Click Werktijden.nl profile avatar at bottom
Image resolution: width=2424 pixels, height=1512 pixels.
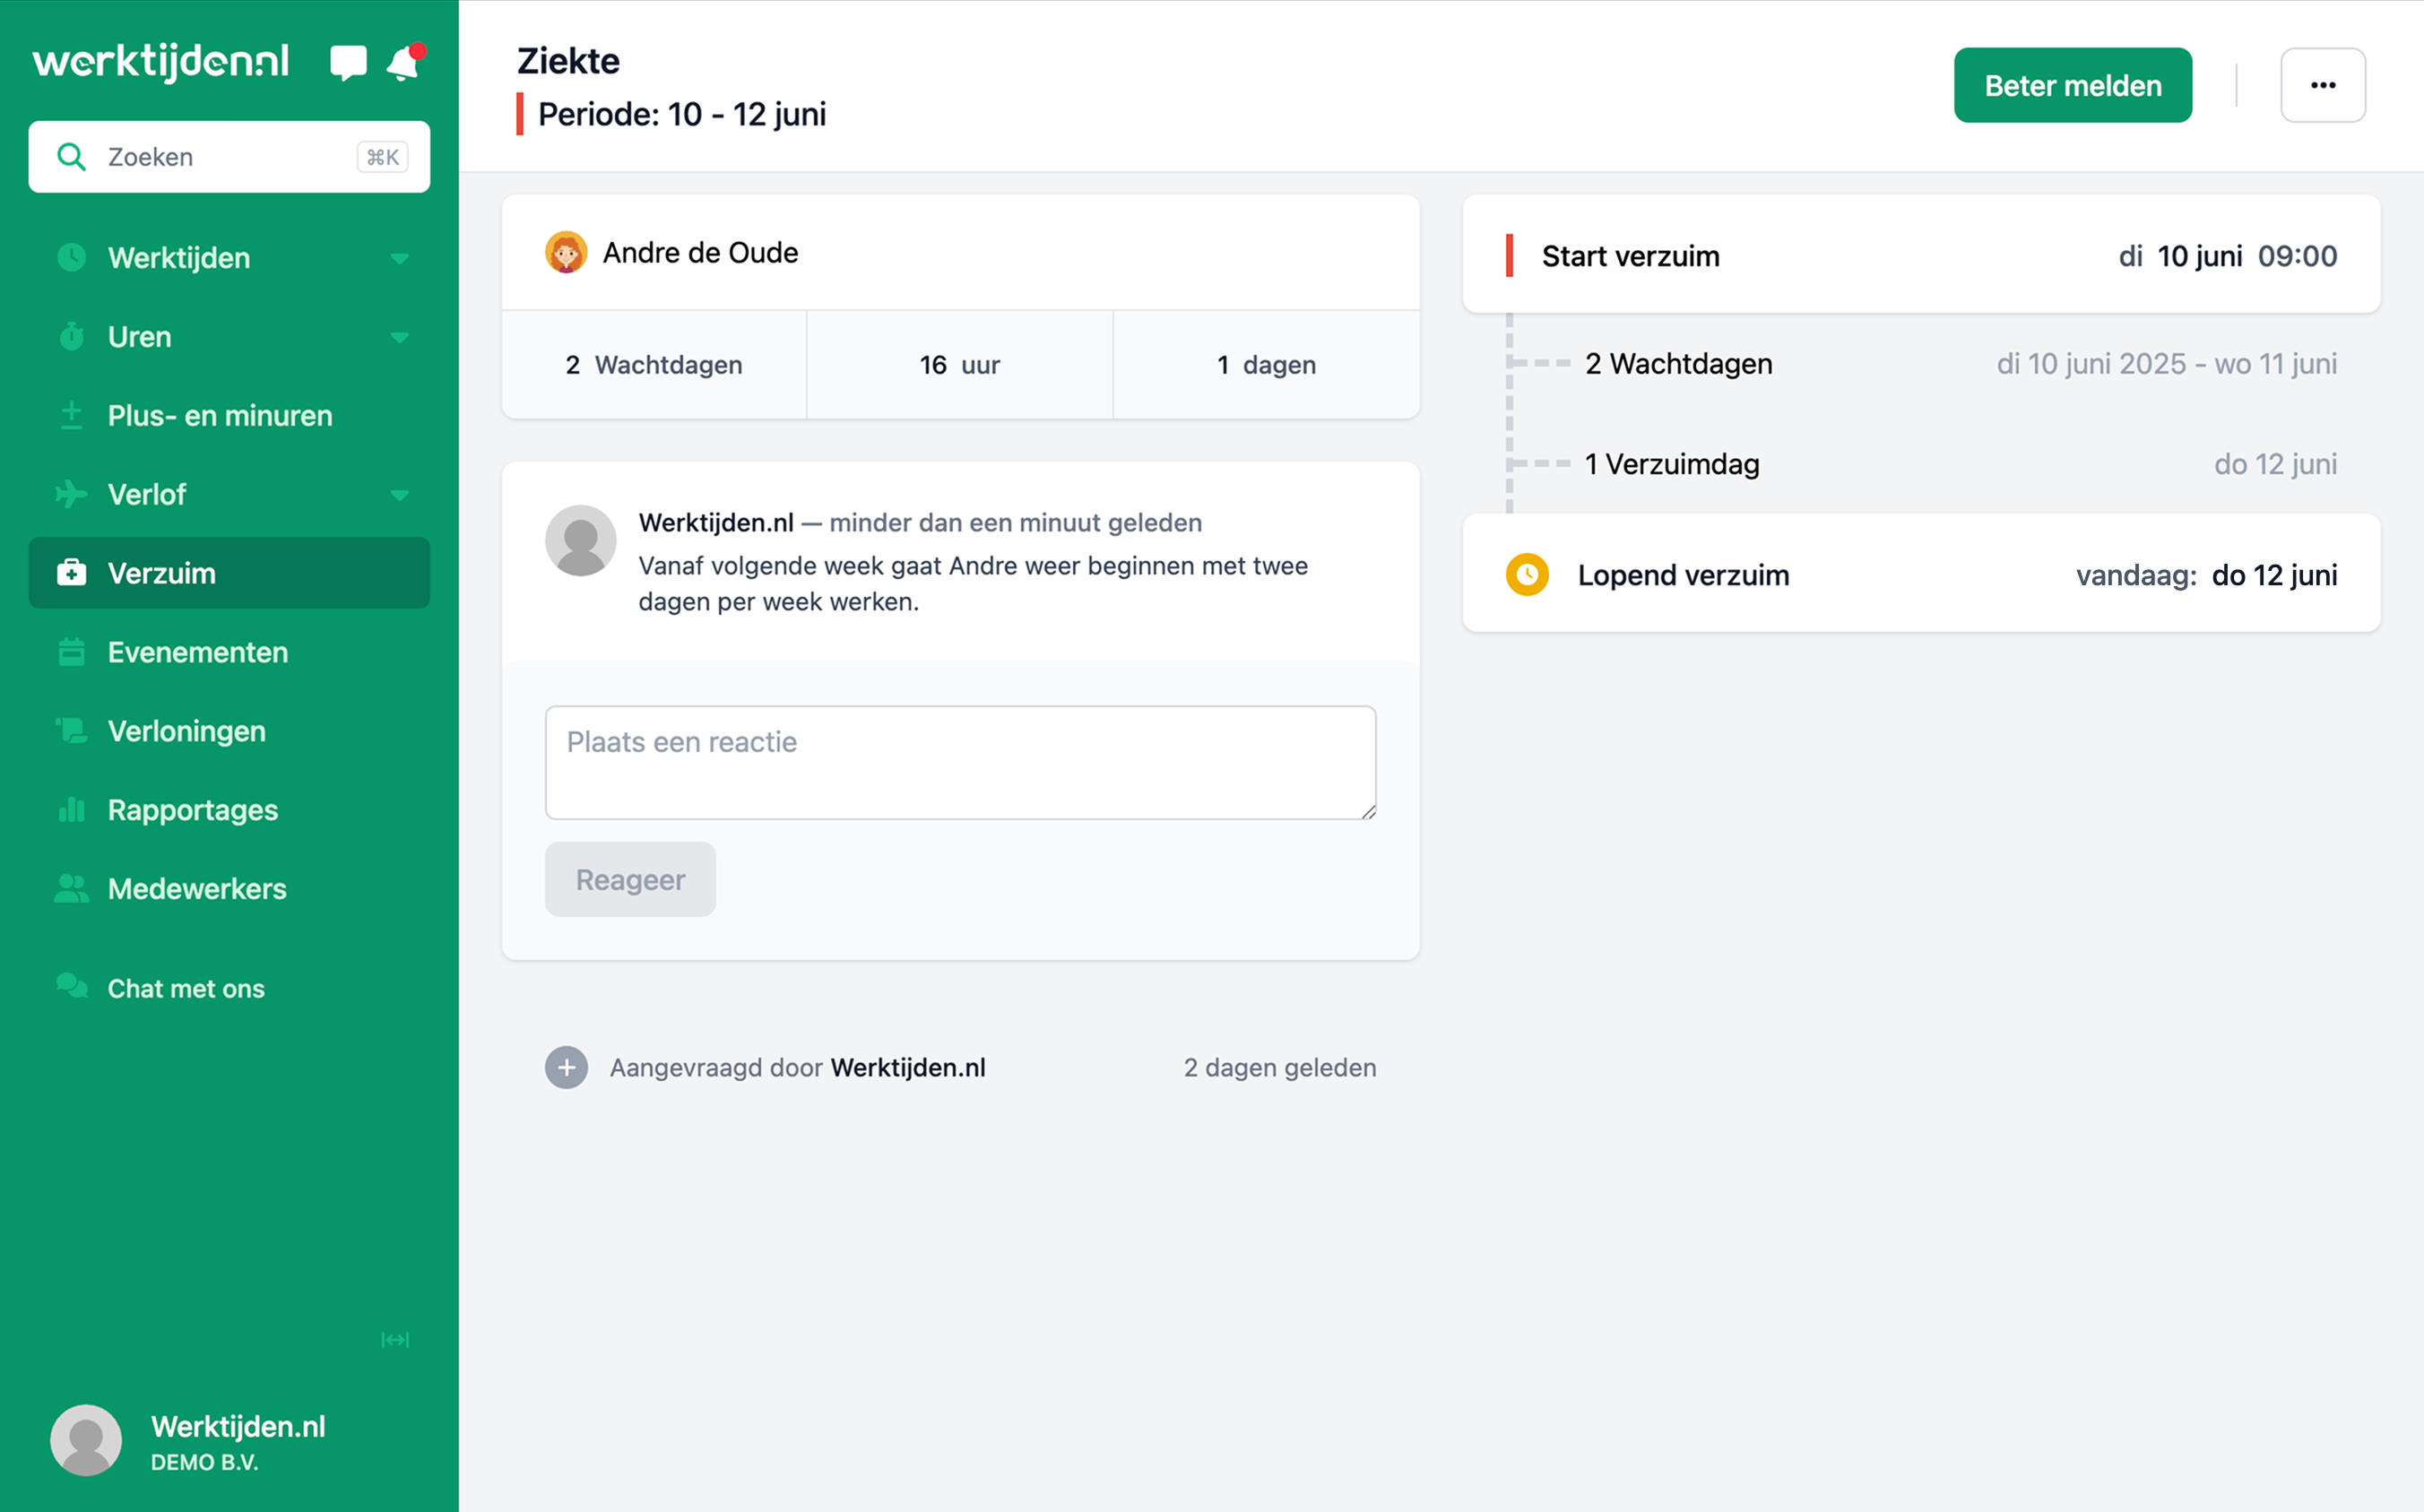86,1440
